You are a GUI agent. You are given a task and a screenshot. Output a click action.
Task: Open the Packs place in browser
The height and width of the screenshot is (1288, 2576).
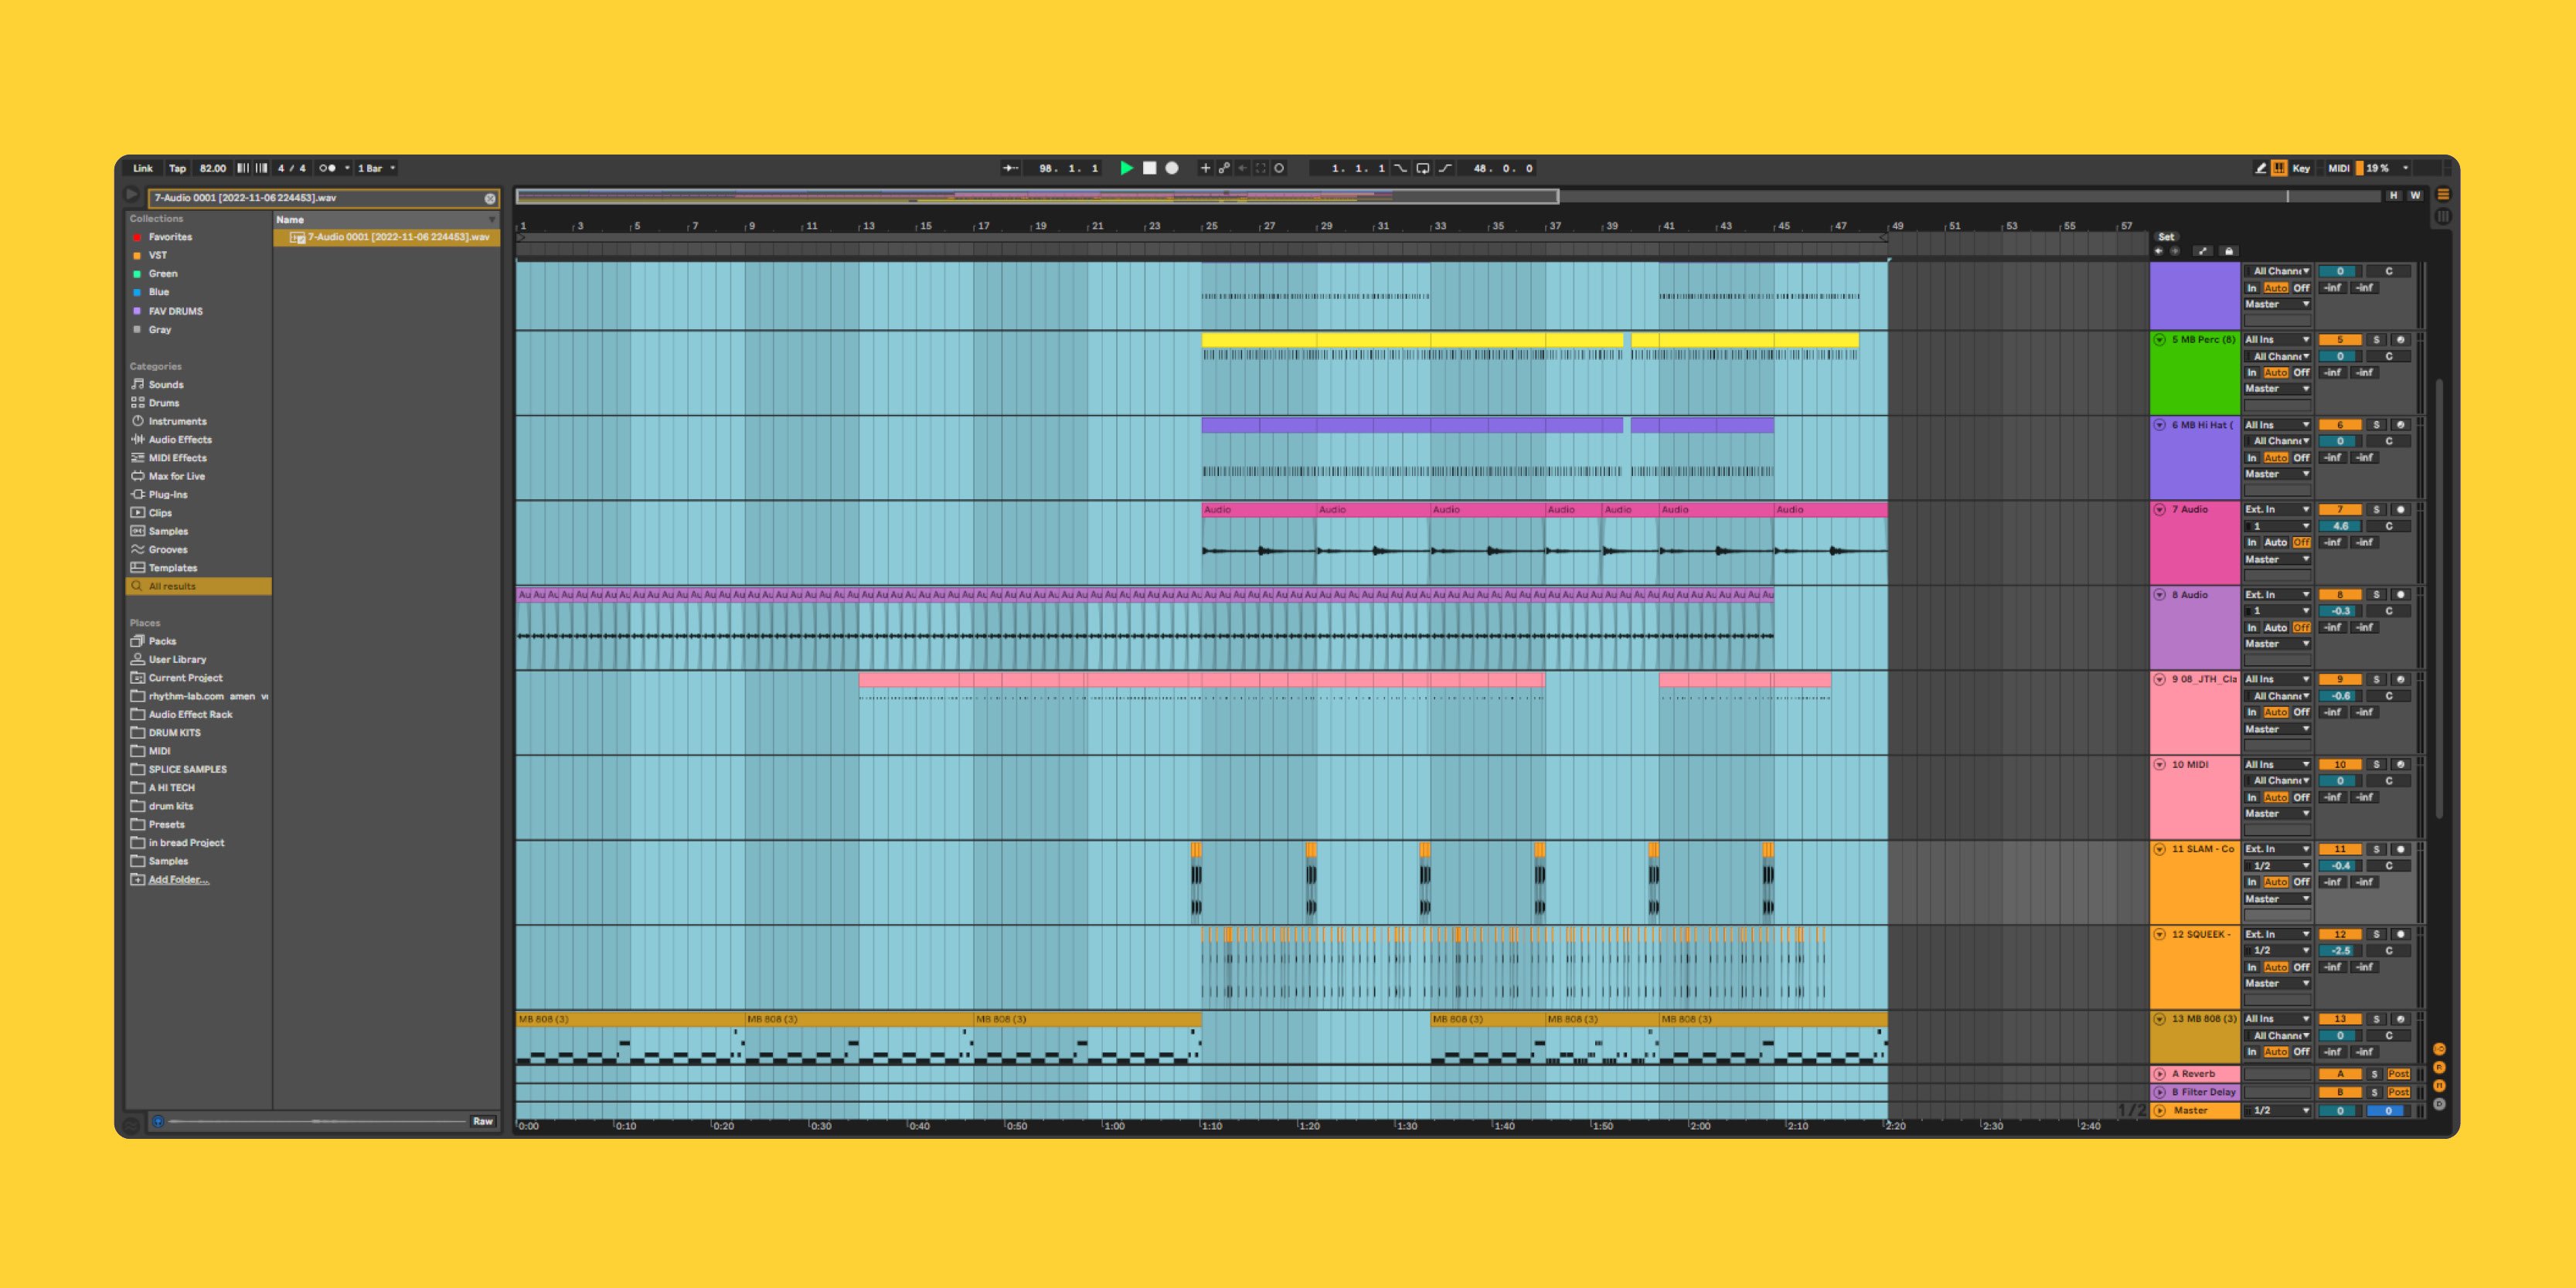[162, 641]
